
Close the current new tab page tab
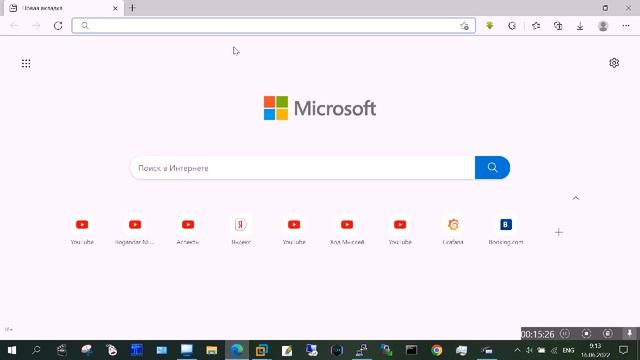coord(115,8)
